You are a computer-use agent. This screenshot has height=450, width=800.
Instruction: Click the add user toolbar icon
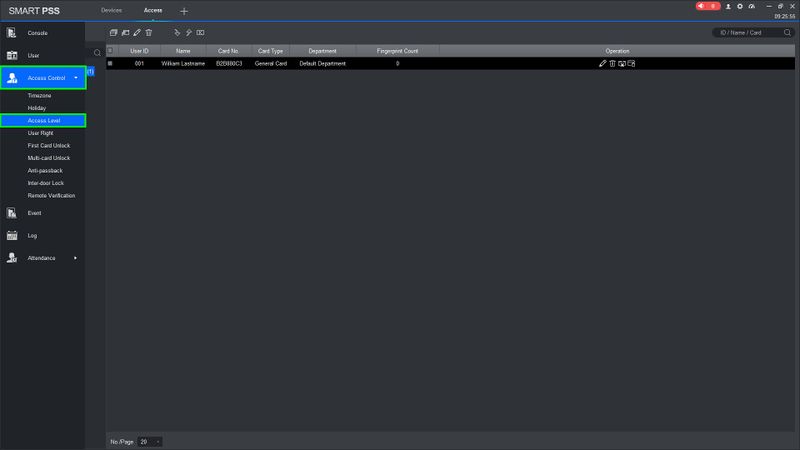pyautogui.click(x=113, y=33)
